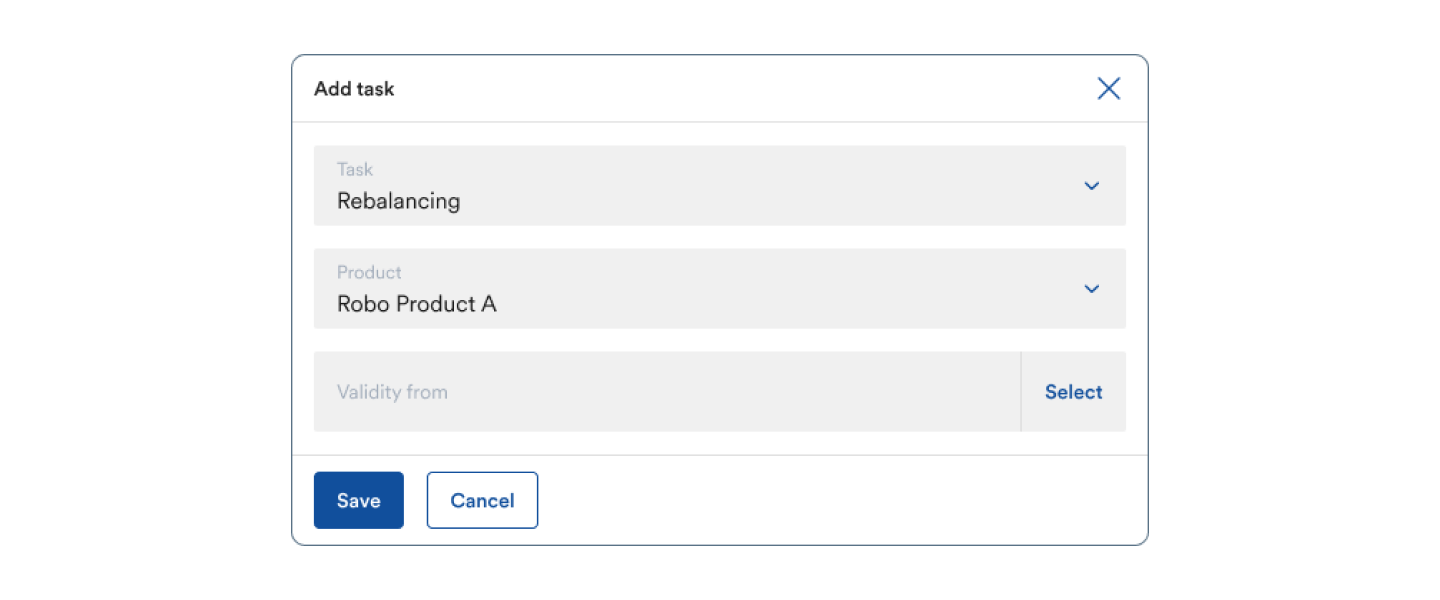Select the Robo Product A value text
Viewport: 1440px width, 600px height.
tap(417, 304)
